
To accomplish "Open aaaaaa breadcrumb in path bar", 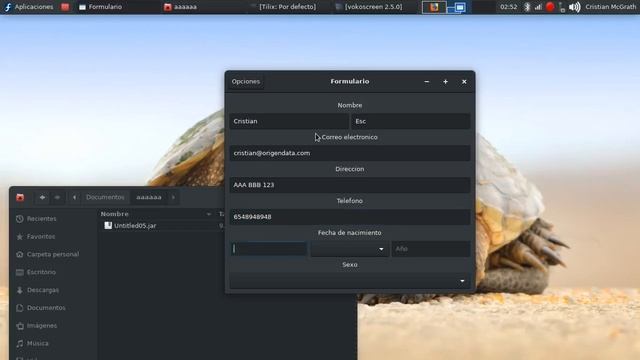I will tap(149, 197).
